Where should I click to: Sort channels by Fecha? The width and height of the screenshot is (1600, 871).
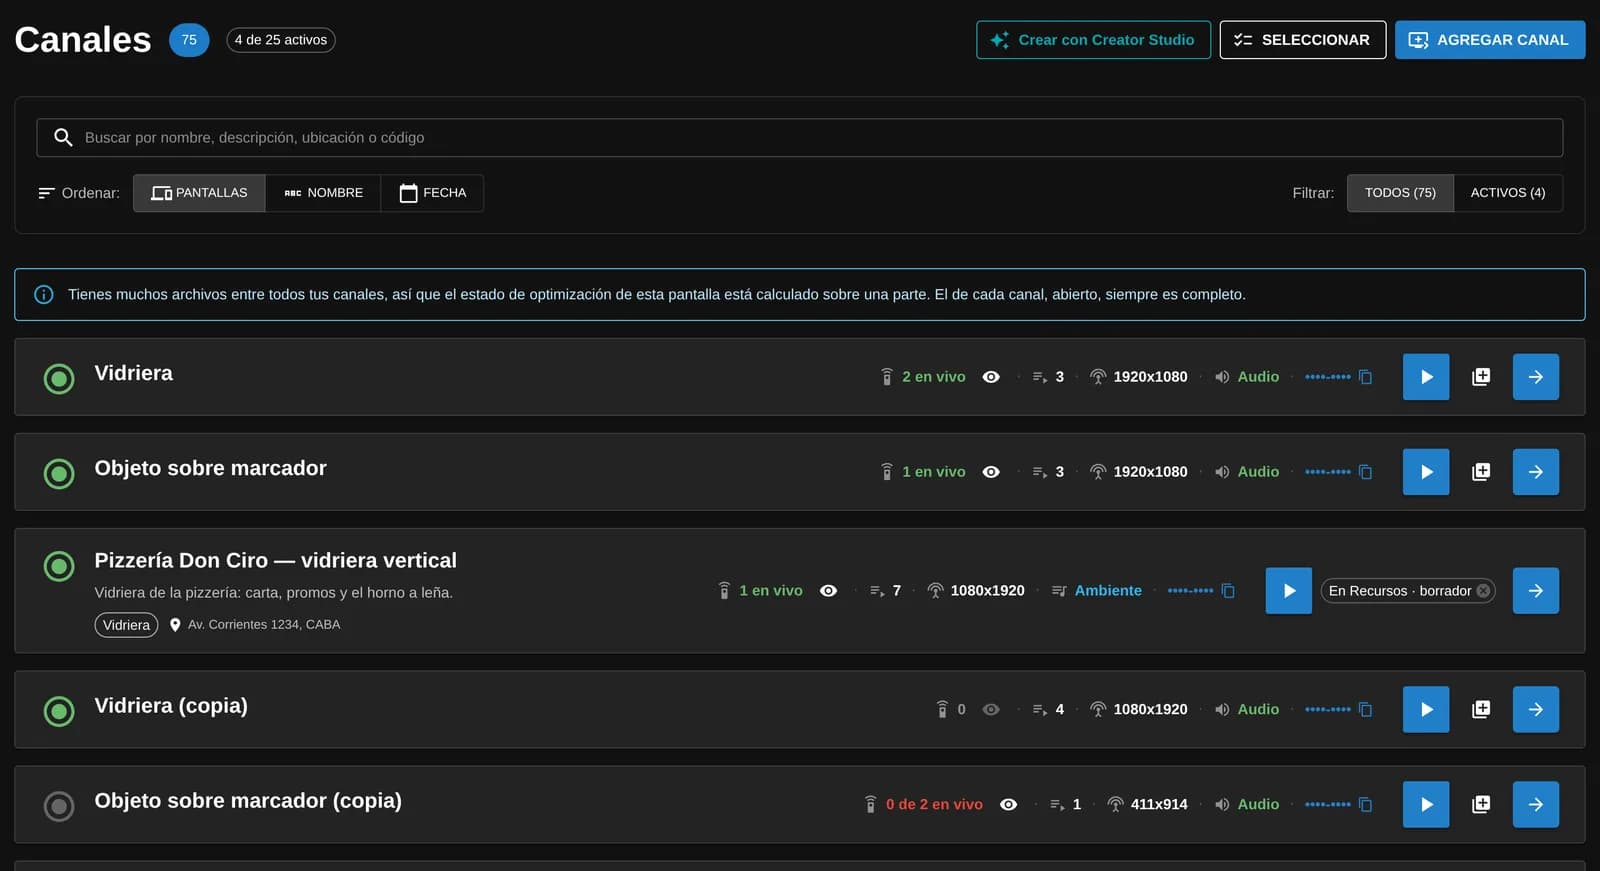click(433, 193)
